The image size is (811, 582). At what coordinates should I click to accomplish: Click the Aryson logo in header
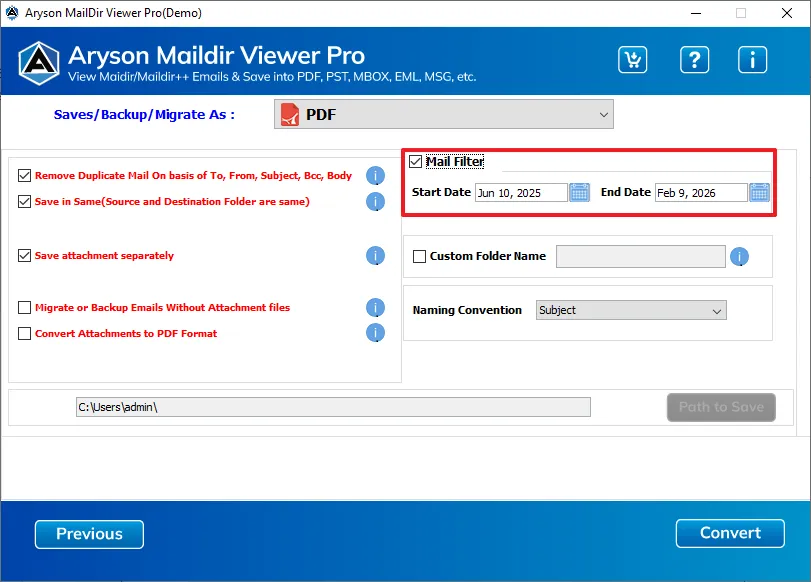pos(39,63)
